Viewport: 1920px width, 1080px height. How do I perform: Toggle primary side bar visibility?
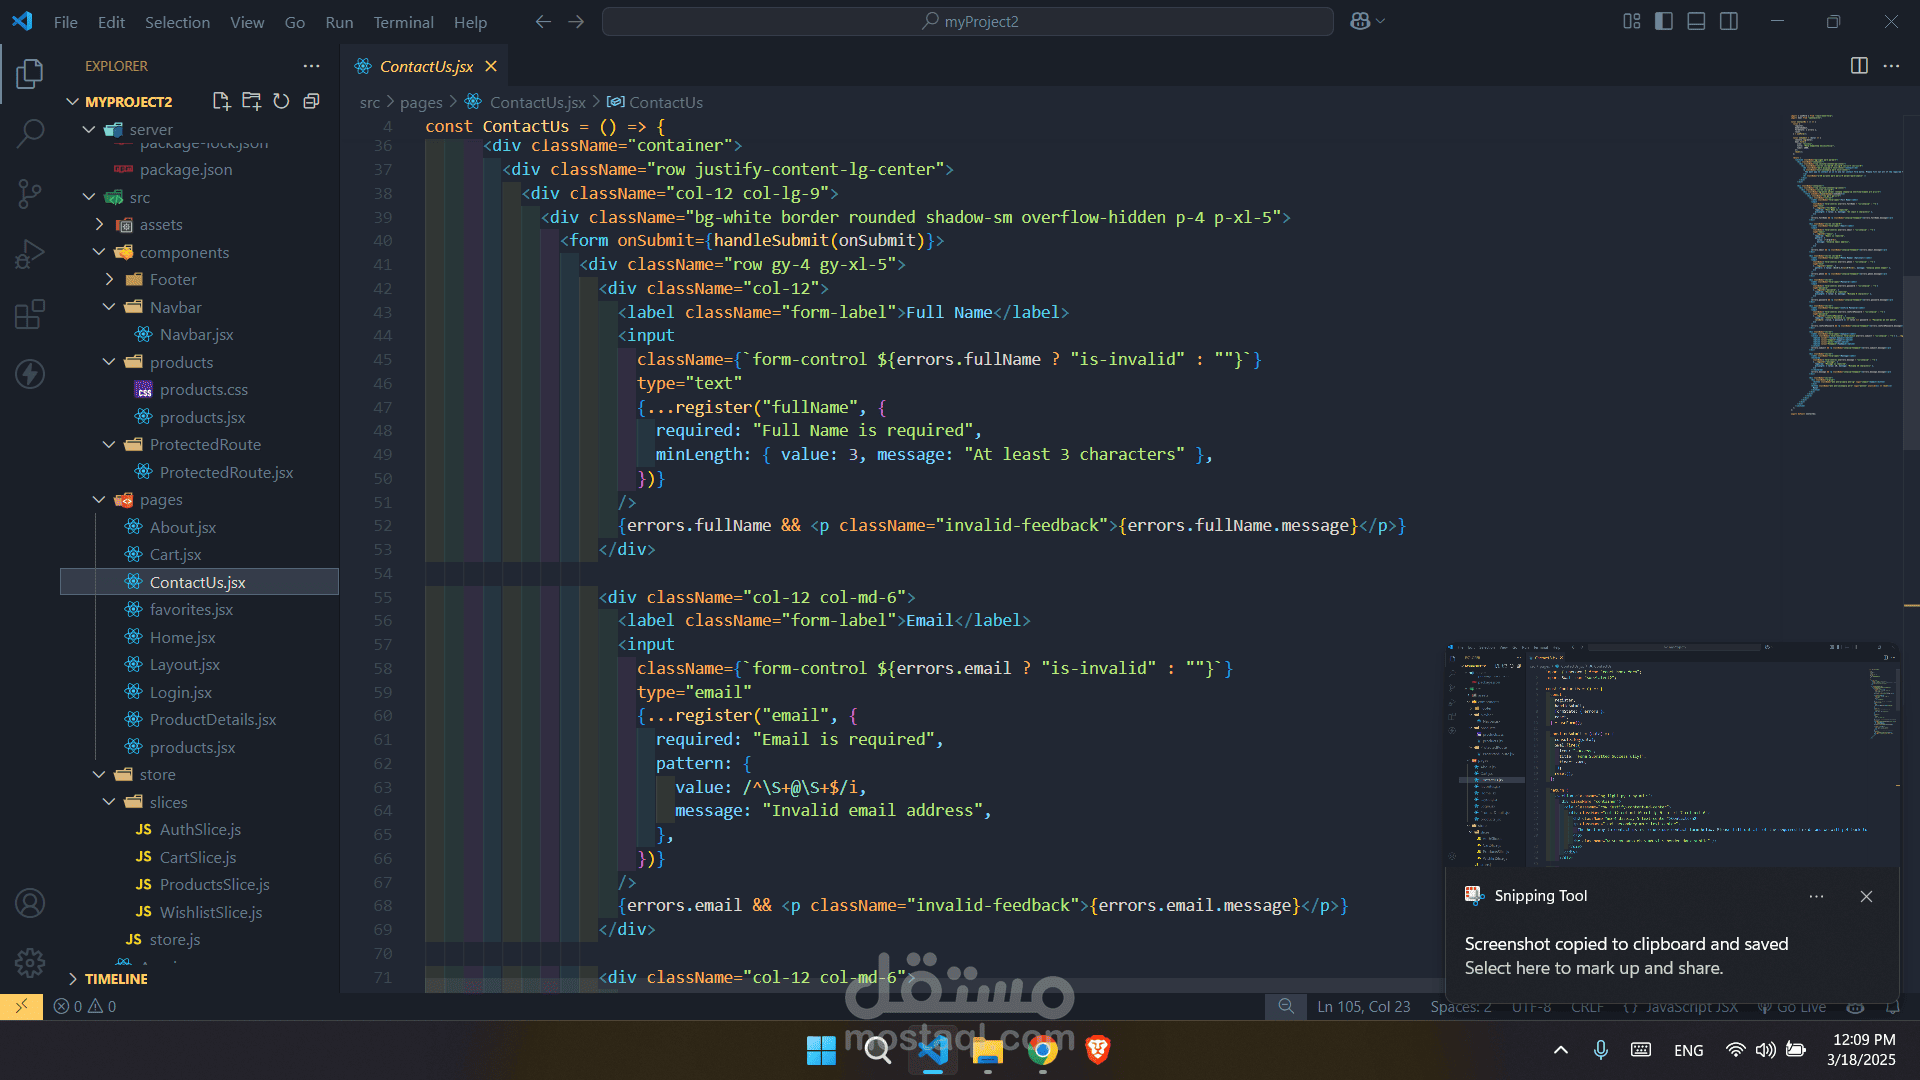[x=1664, y=21]
